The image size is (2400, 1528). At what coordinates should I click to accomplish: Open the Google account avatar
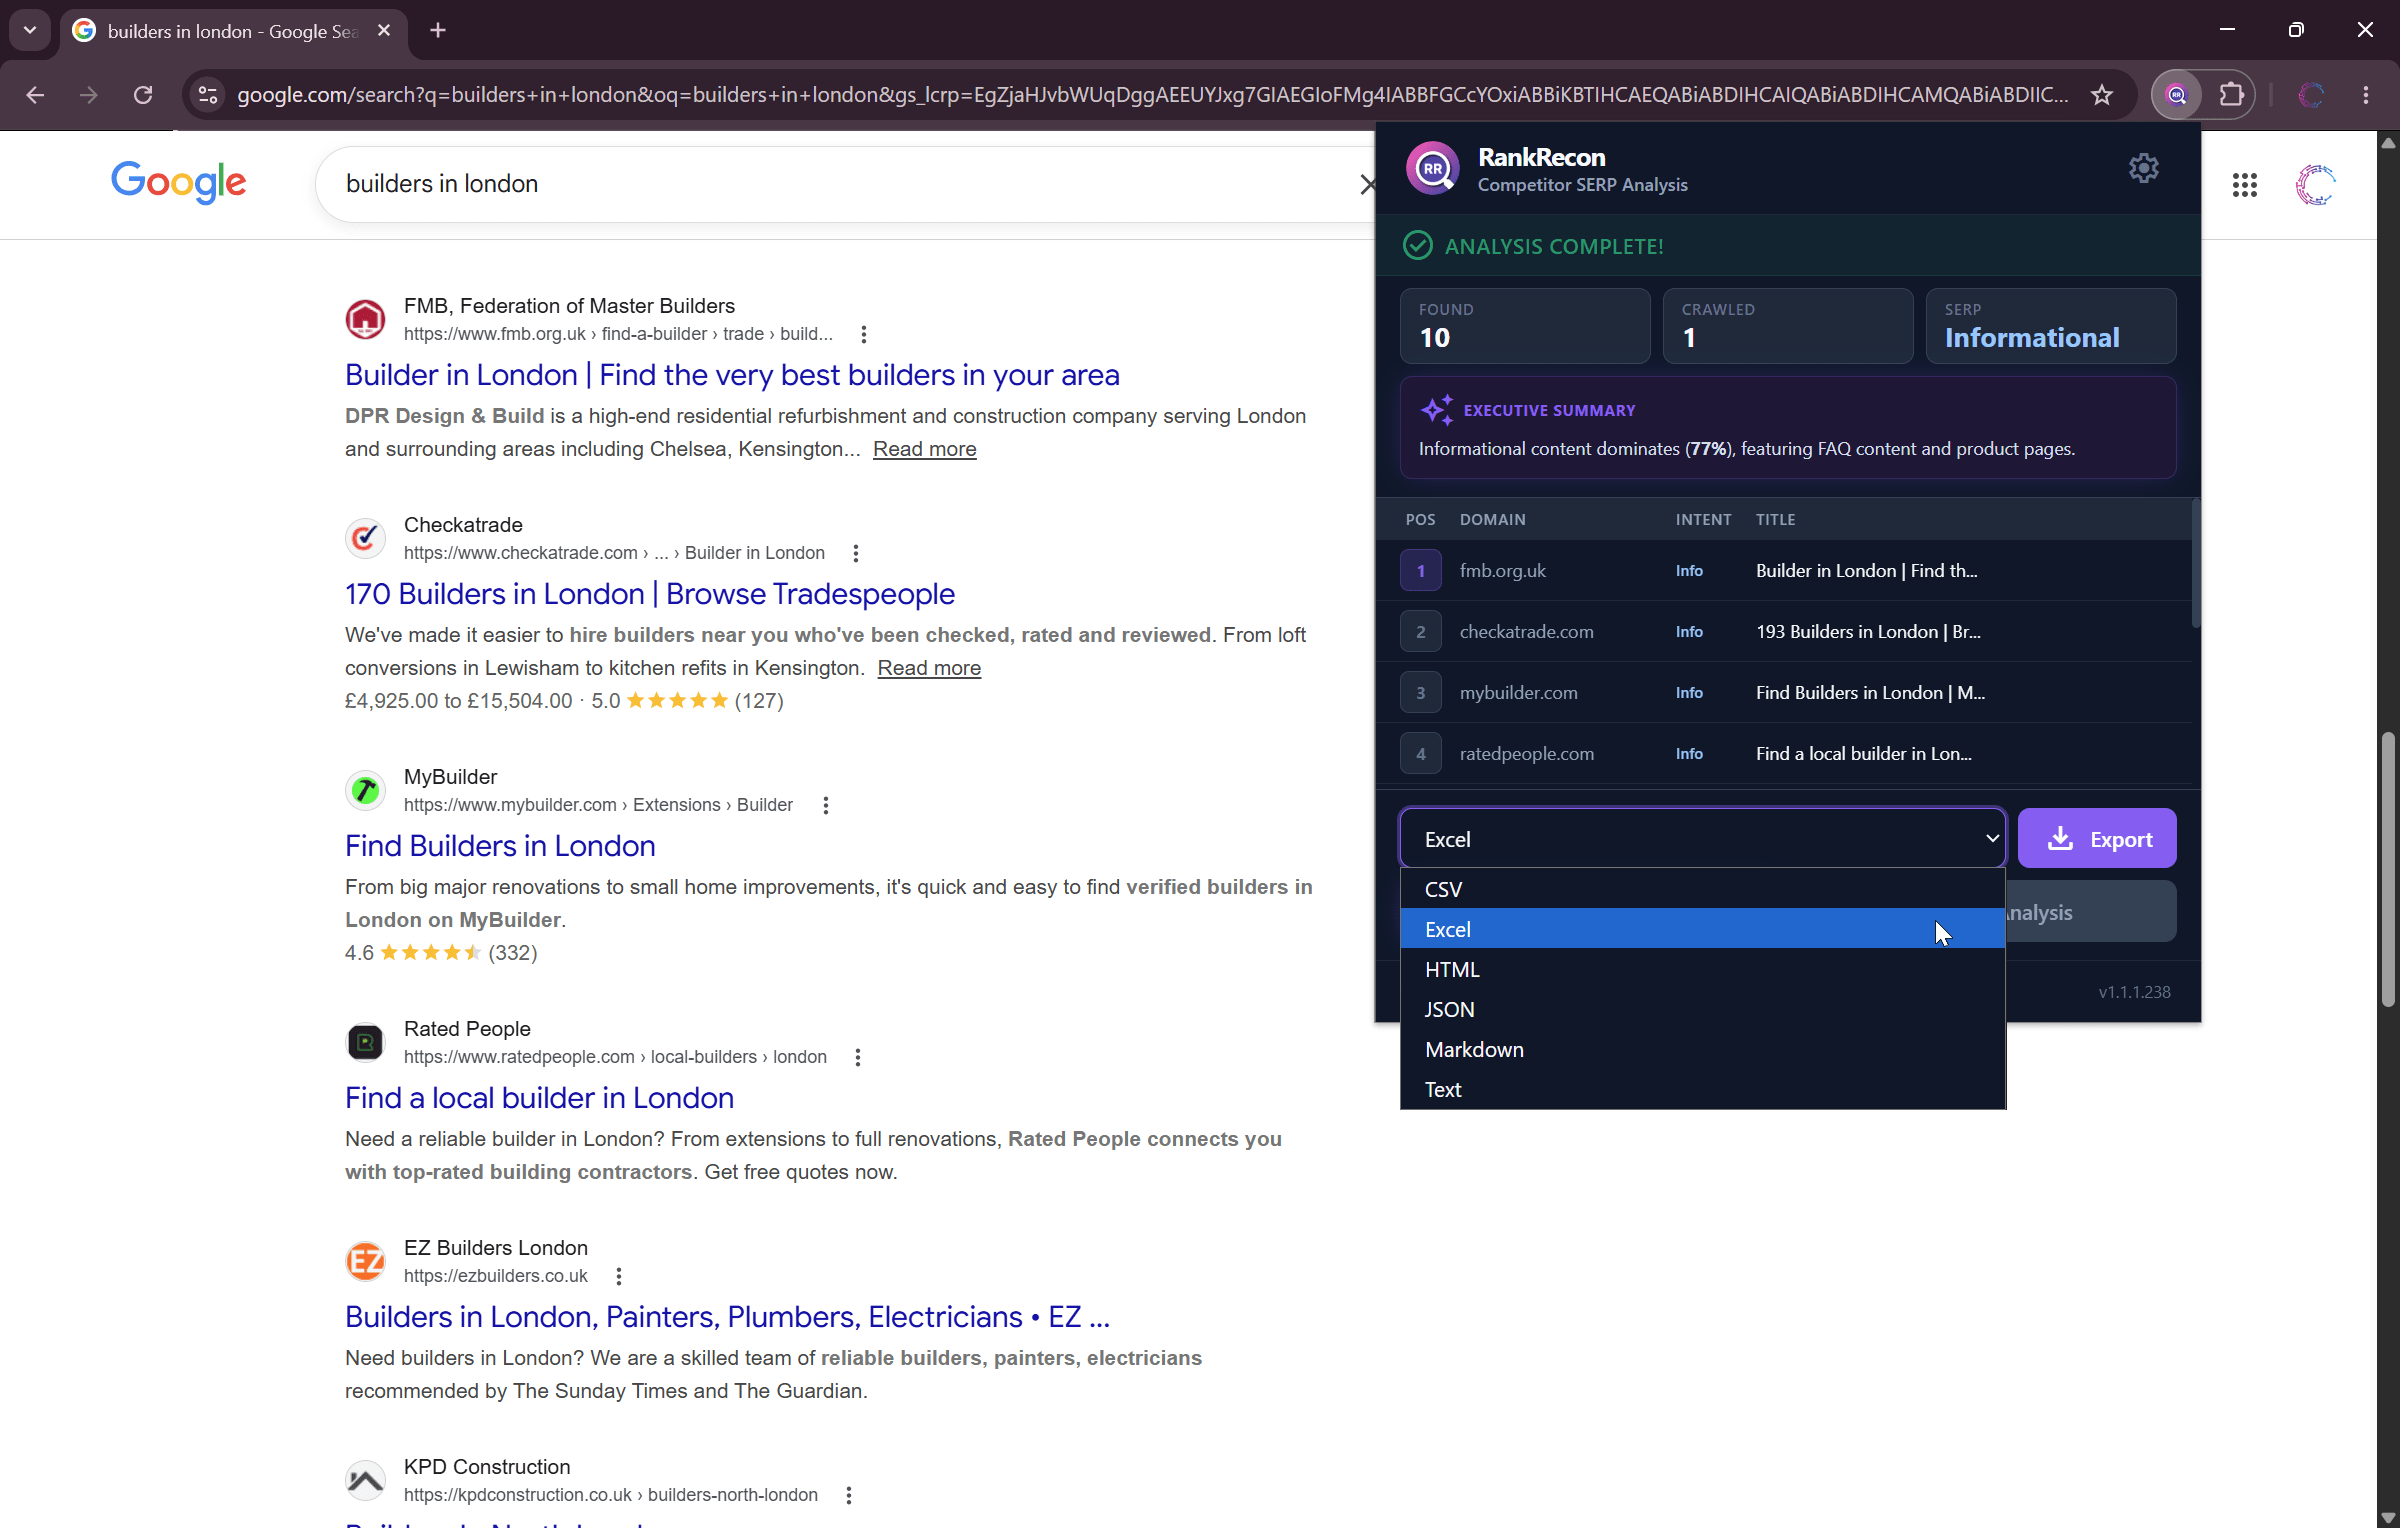tap(2315, 185)
